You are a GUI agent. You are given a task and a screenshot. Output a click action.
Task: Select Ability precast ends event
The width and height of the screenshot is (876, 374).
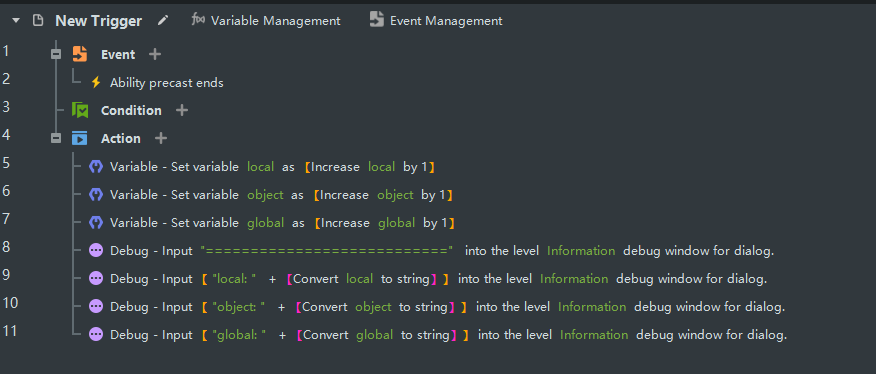[166, 83]
